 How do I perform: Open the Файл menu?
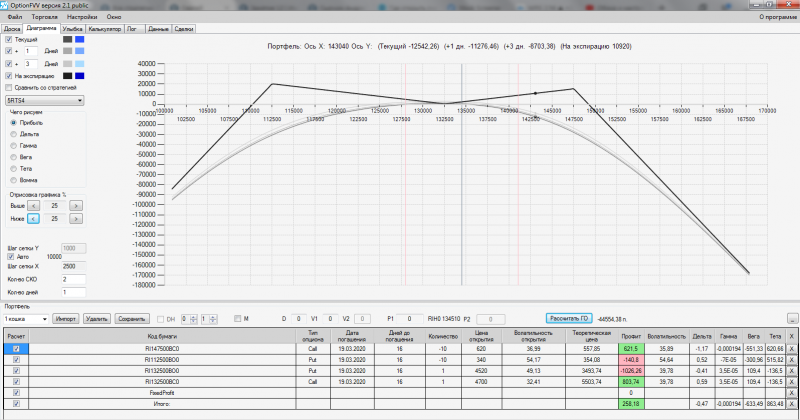tap(15, 17)
